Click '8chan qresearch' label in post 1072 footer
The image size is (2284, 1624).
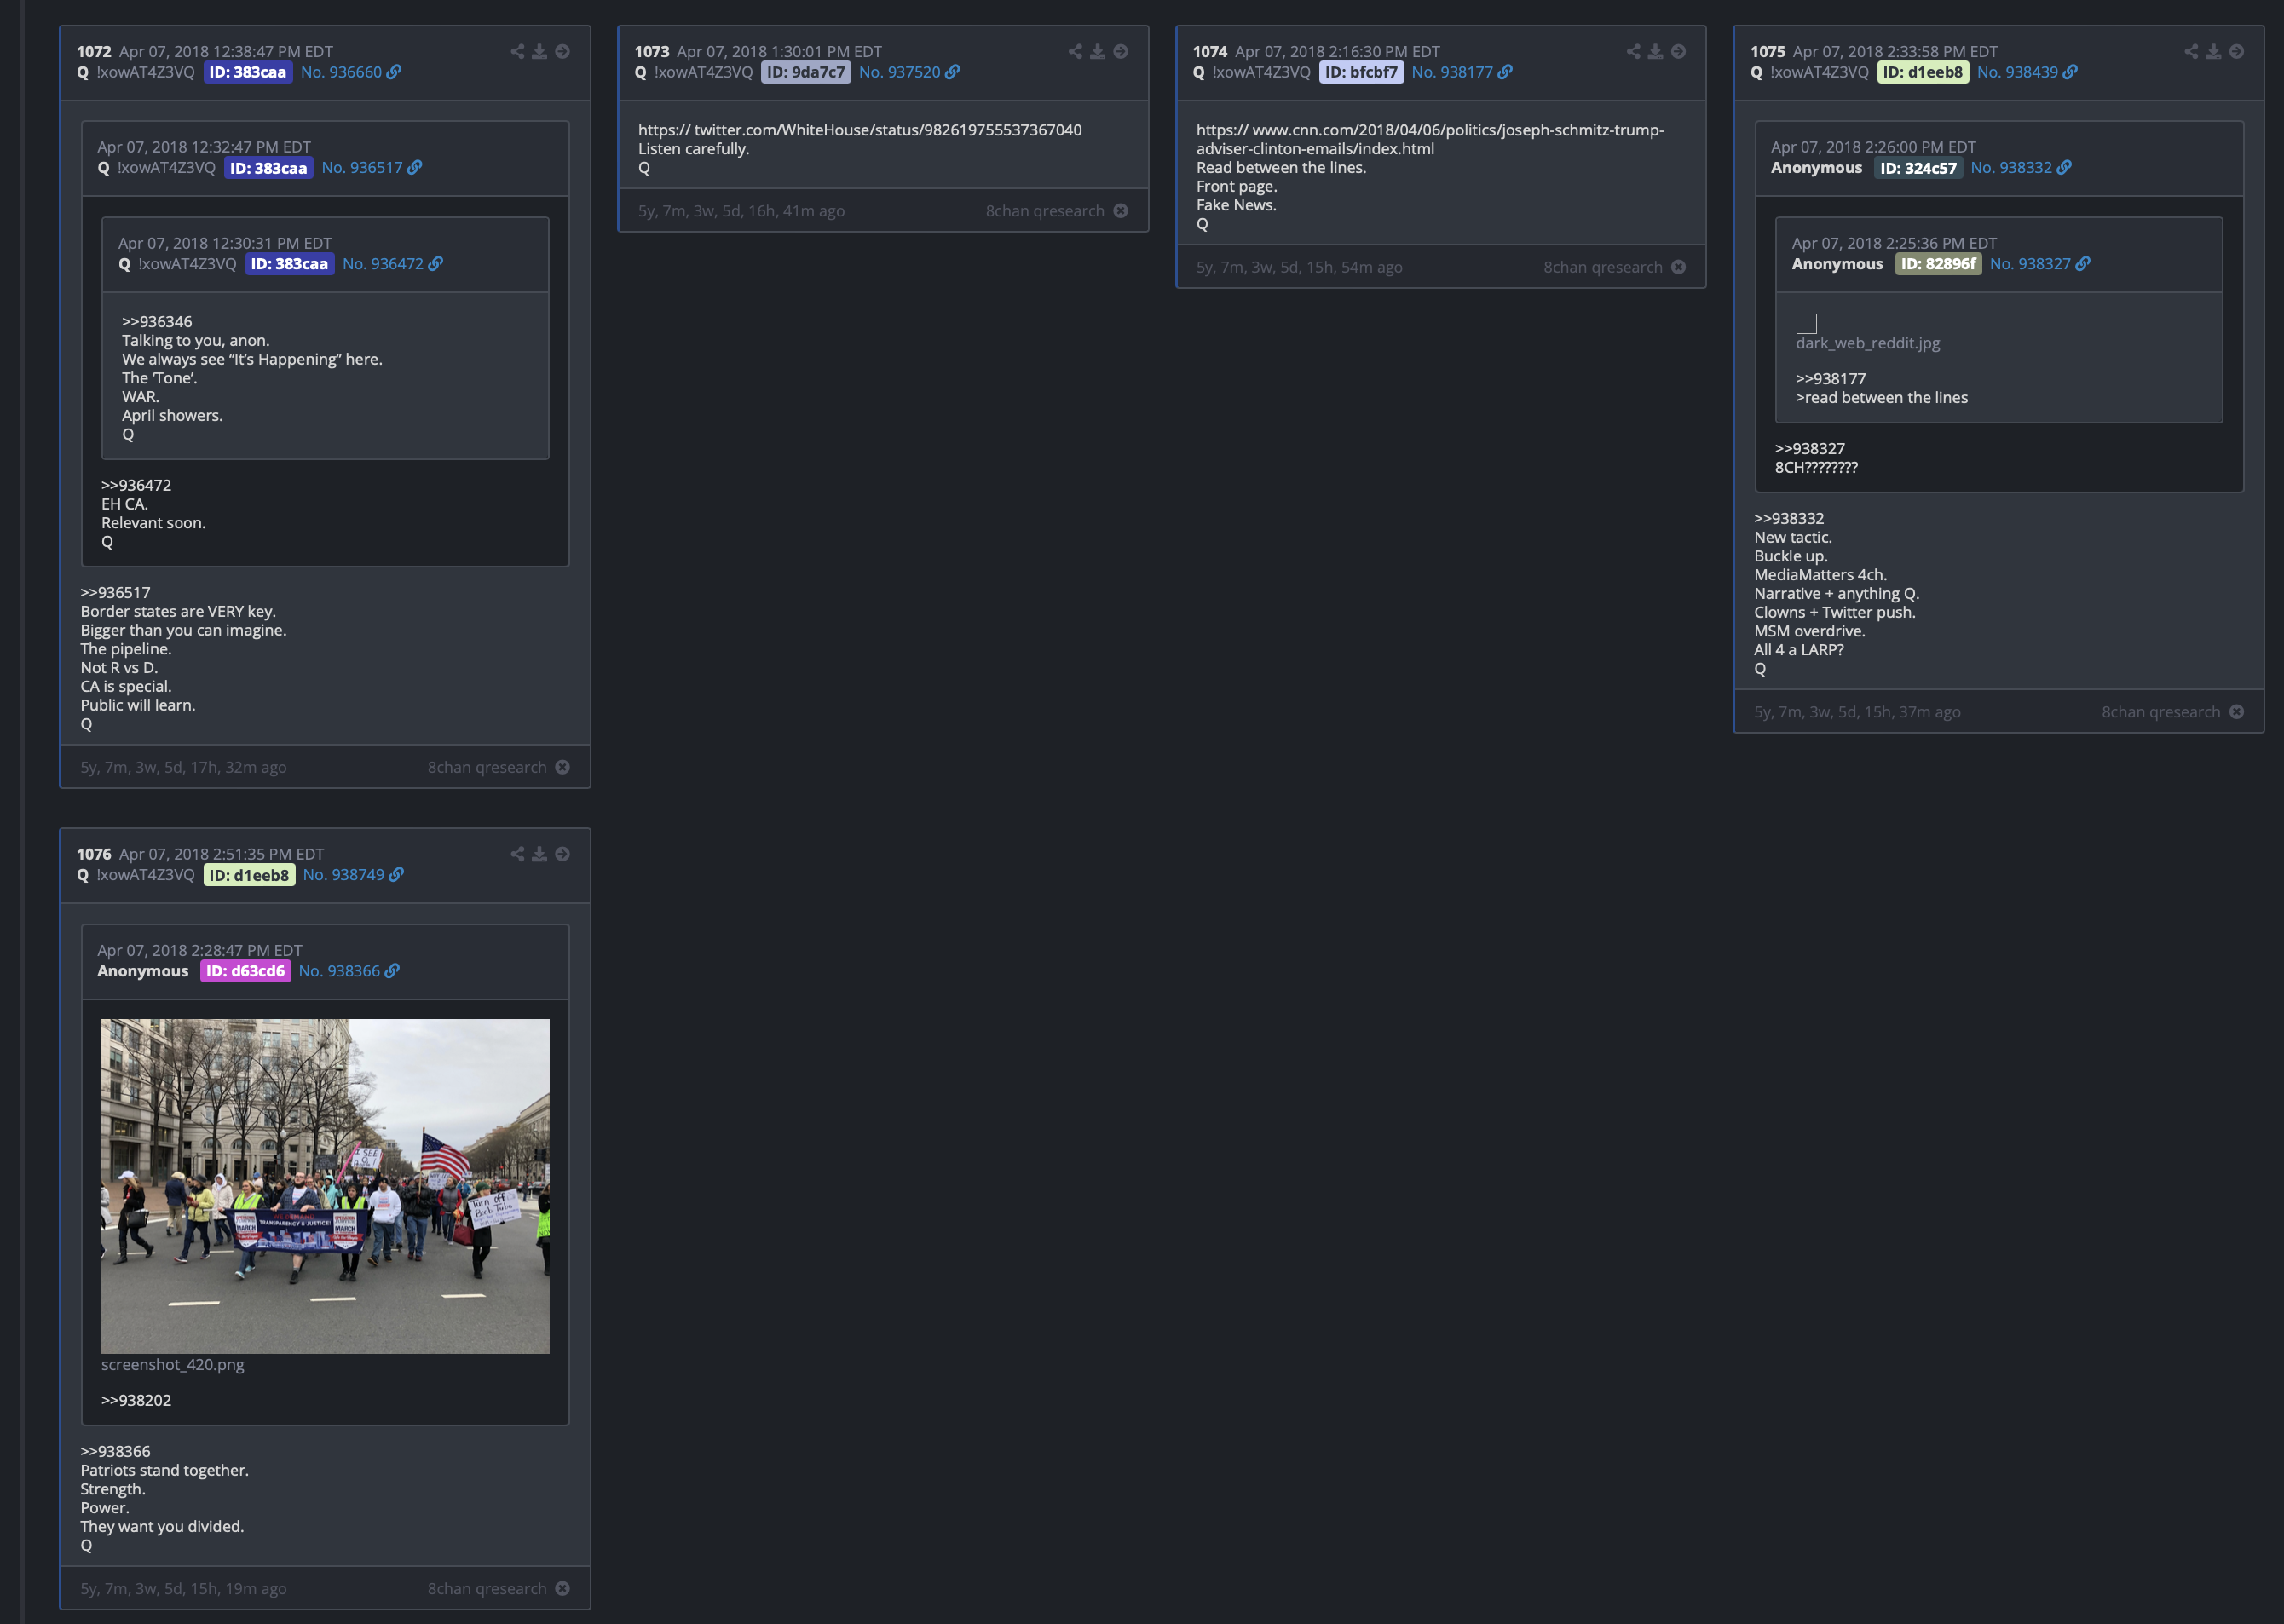(487, 767)
